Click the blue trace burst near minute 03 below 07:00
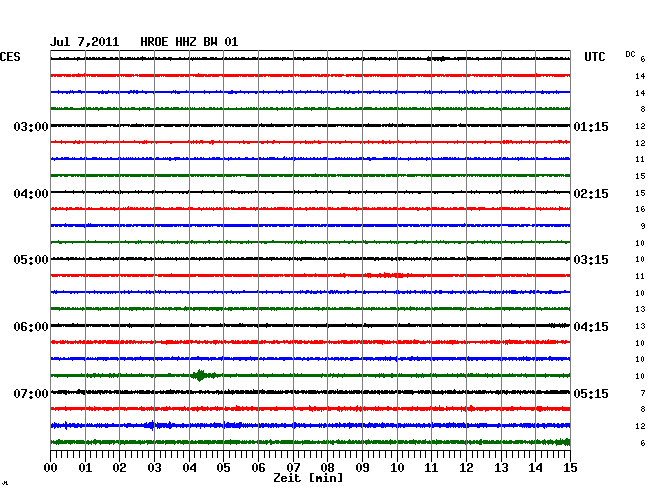The height and width of the screenshot is (494, 650). click(x=155, y=425)
